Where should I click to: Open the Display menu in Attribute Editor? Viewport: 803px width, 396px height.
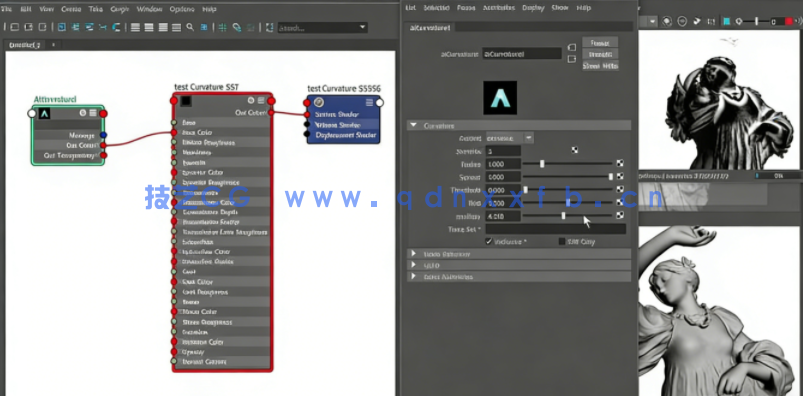(533, 8)
